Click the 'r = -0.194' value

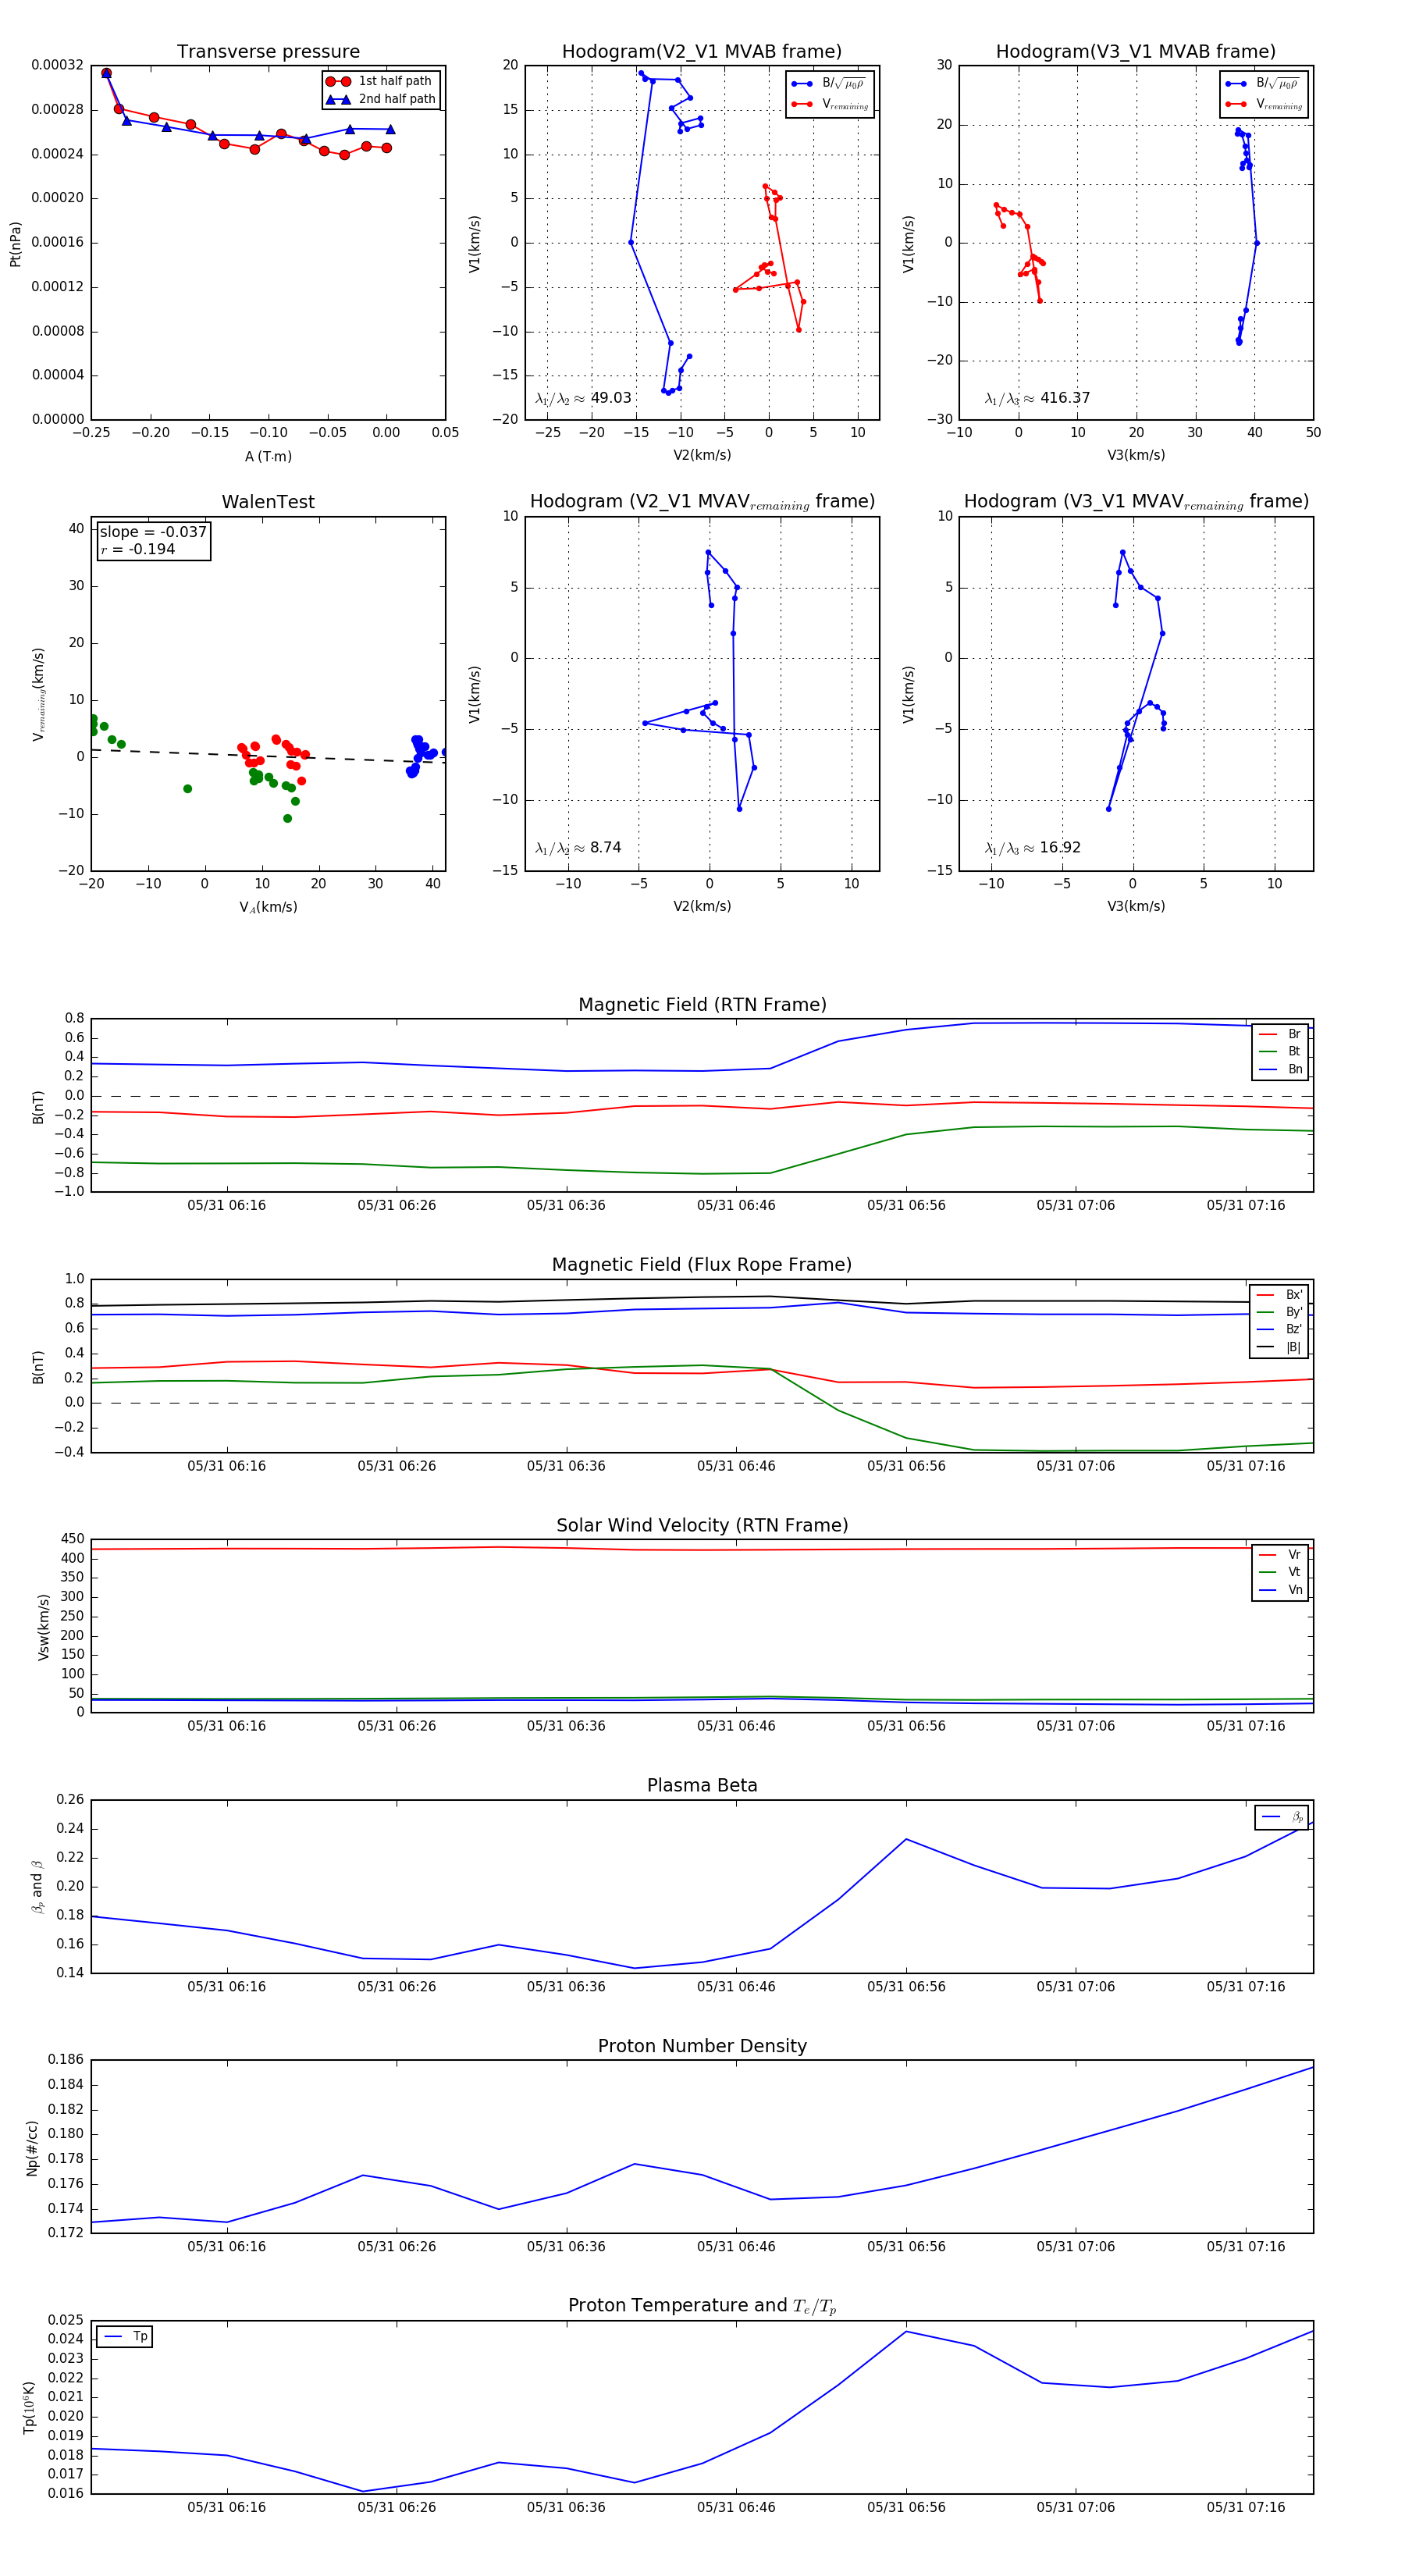pos(138,549)
